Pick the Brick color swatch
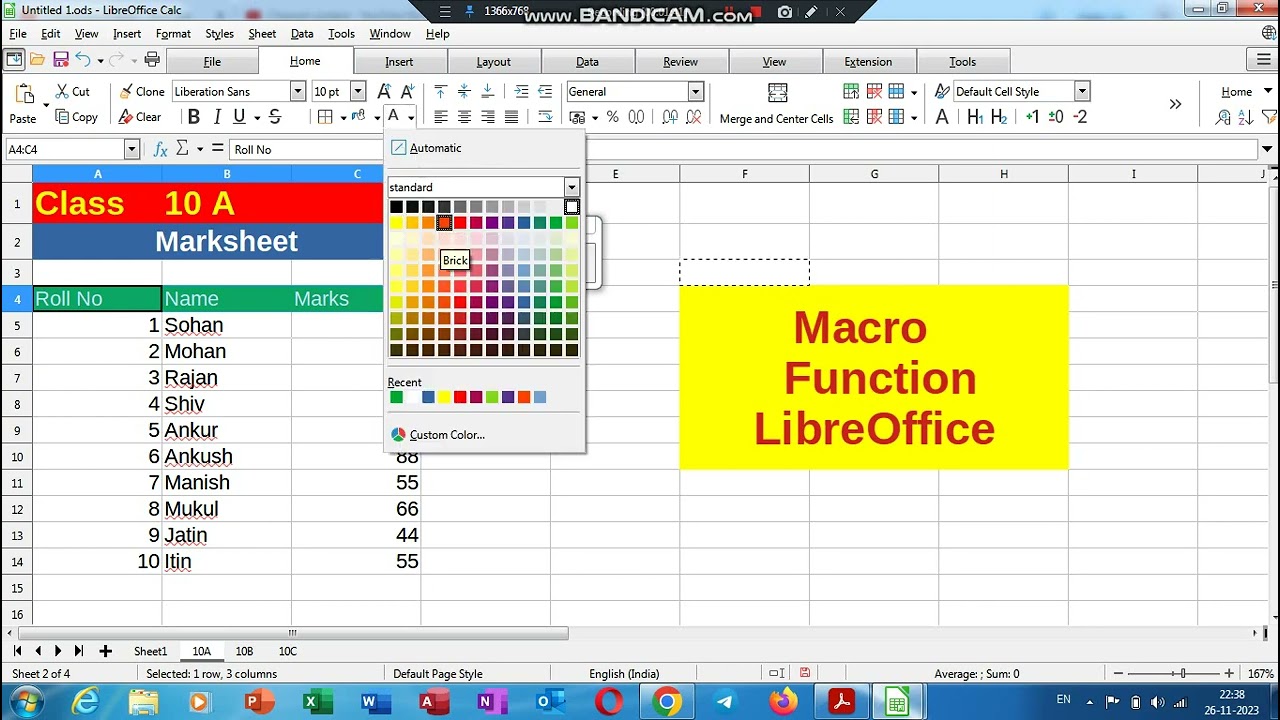The height and width of the screenshot is (720, 1280). tap(444, 223)
